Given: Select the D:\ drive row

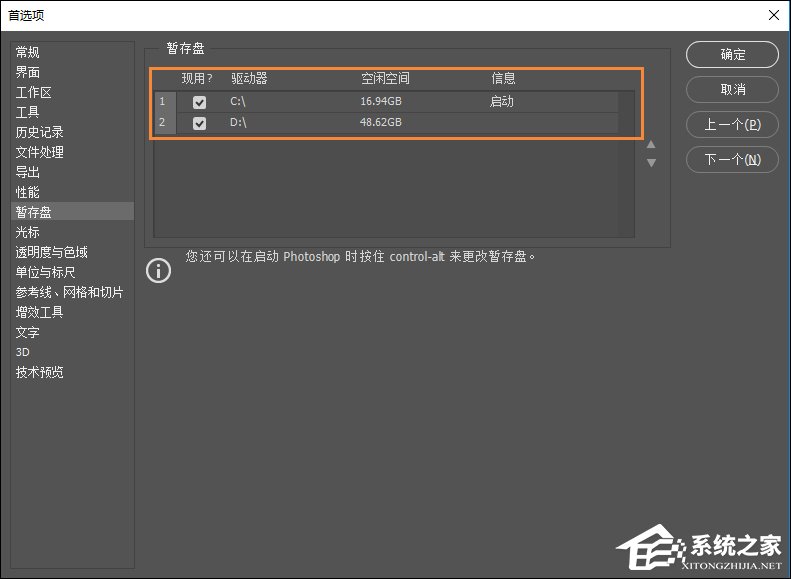Looking at the screenshot, I should tap(386, 123).
